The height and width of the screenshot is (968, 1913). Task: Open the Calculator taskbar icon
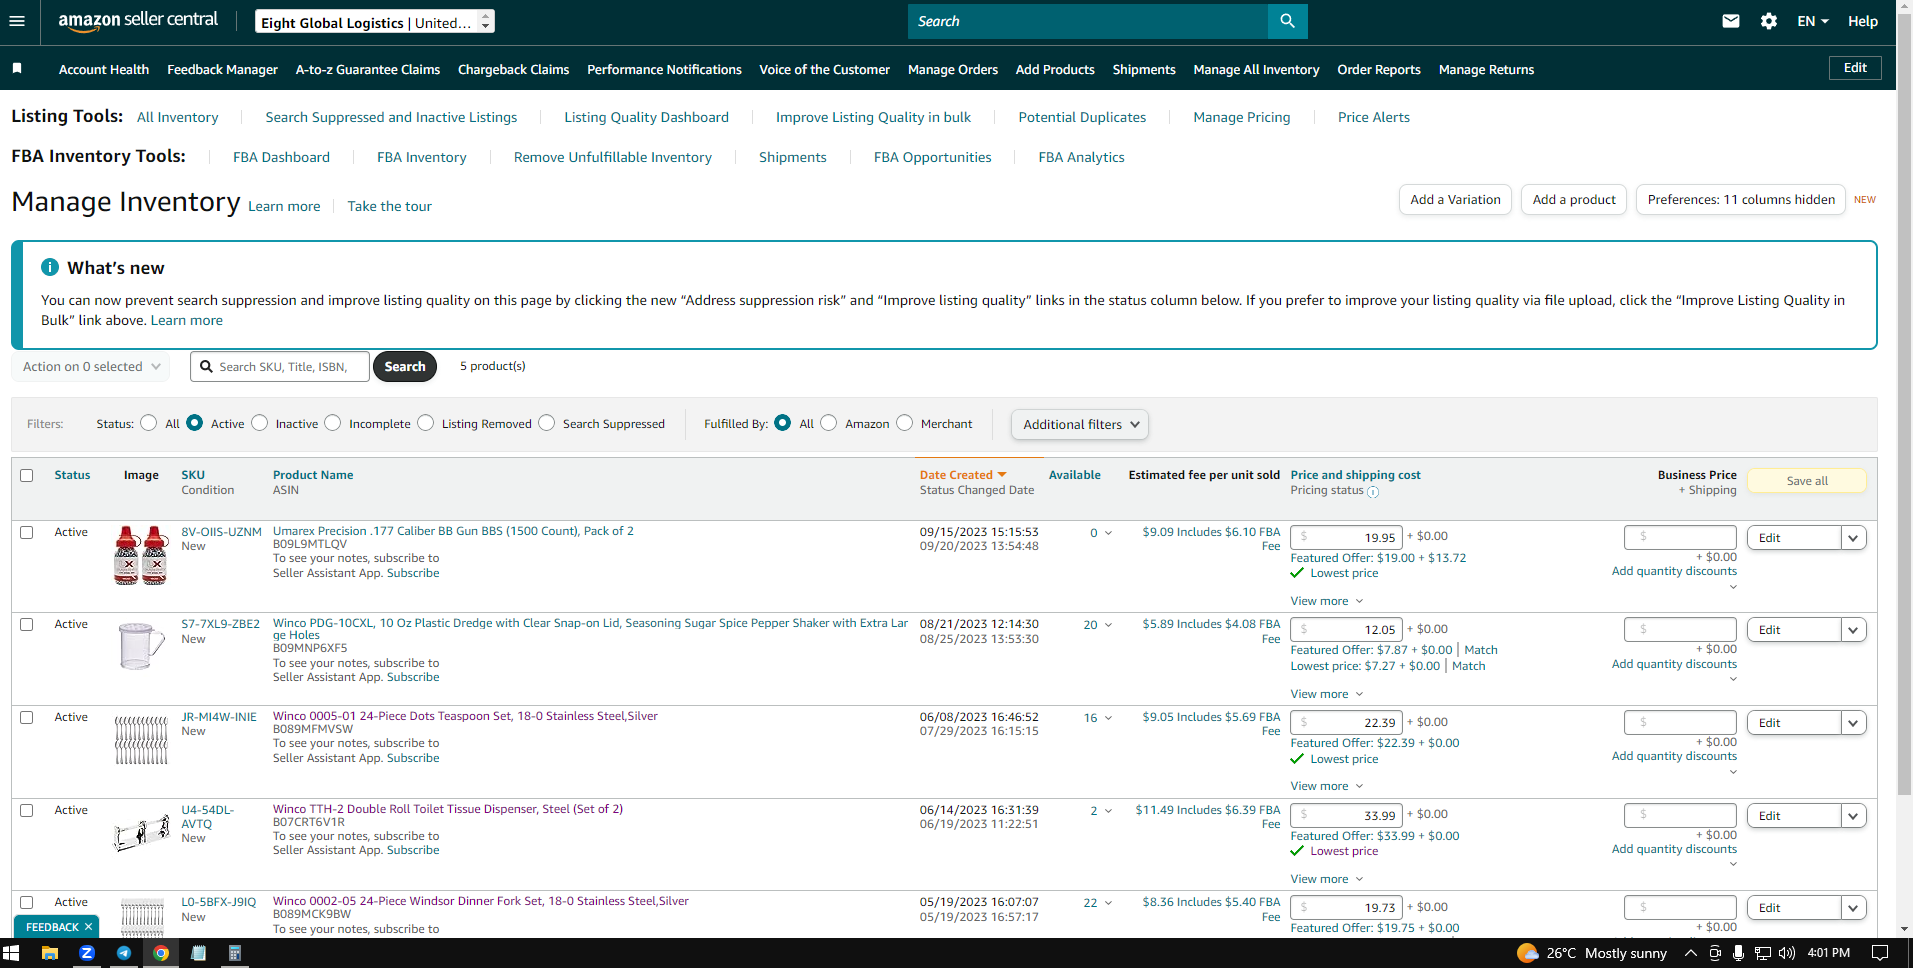(x=235, y=953)
